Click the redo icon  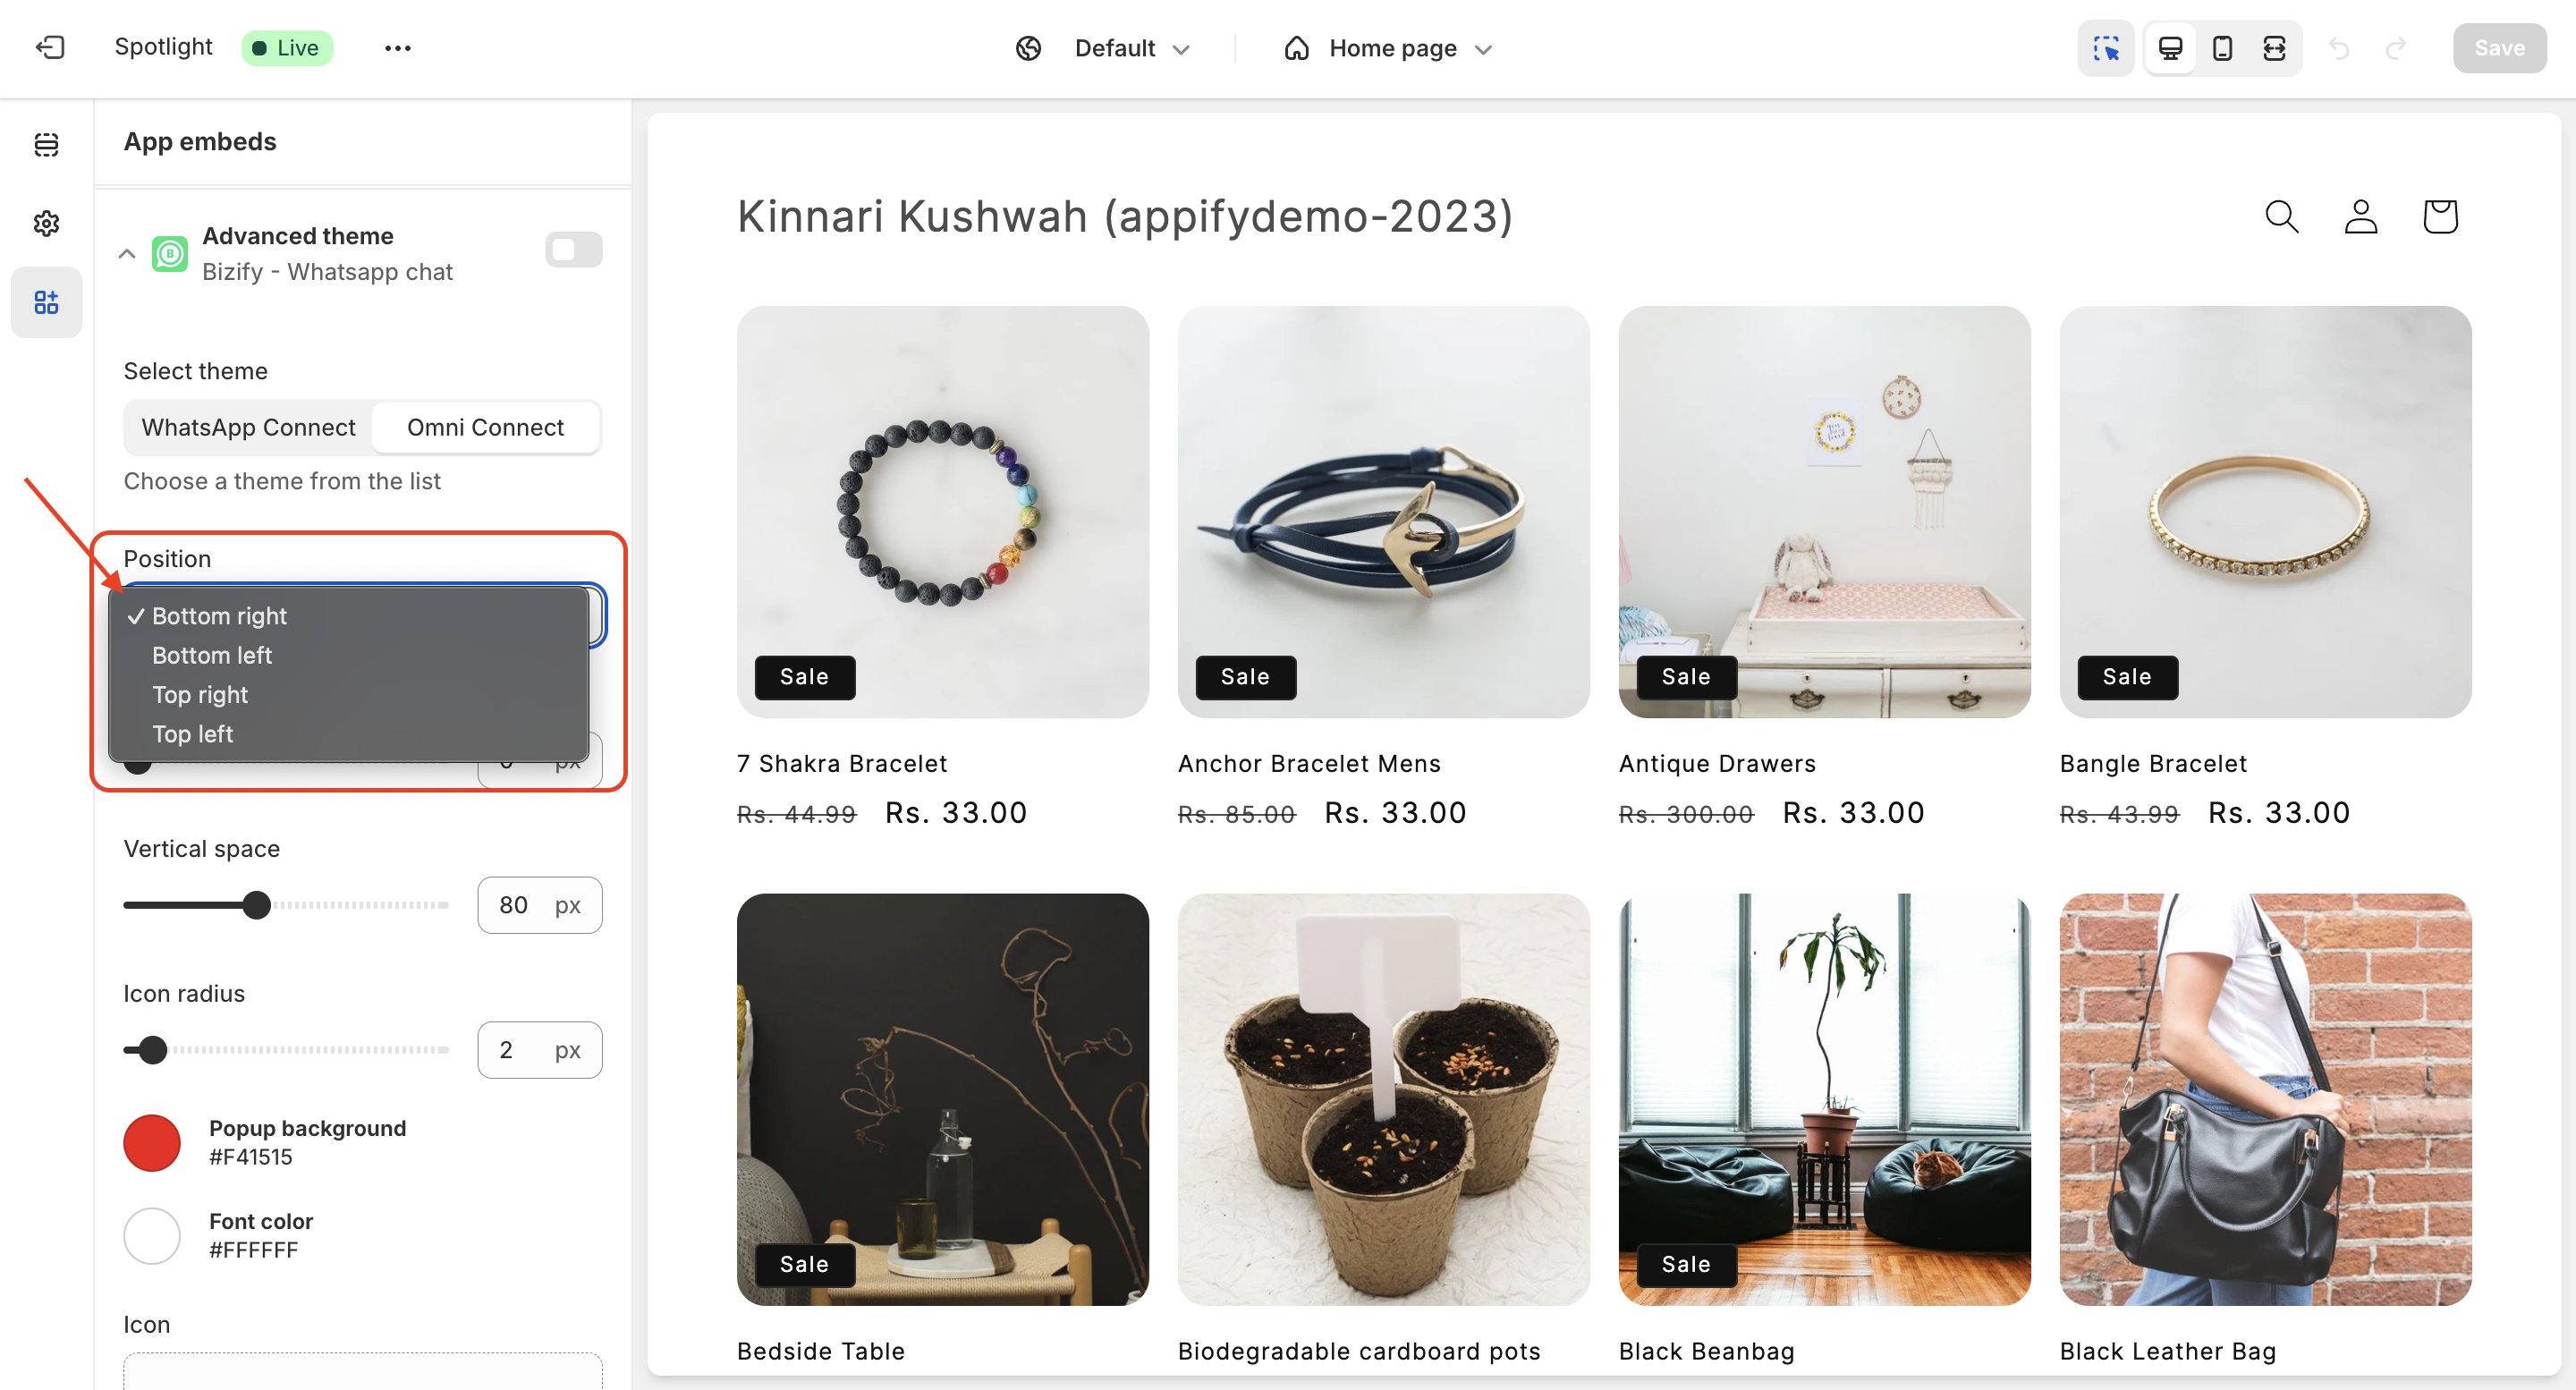click(x=2396, y=47)
